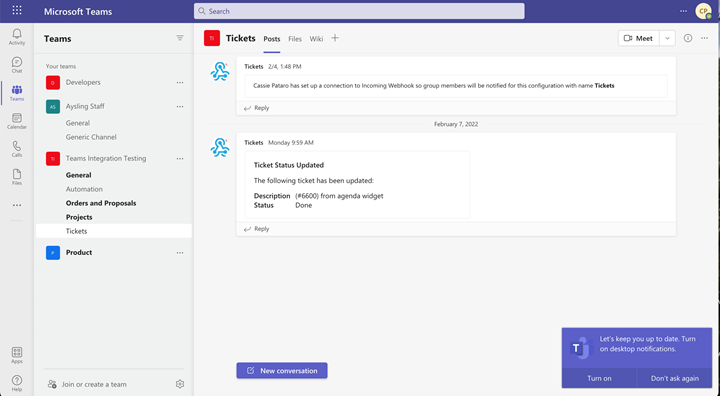Click the Help question mark icon

pos(17,380)
